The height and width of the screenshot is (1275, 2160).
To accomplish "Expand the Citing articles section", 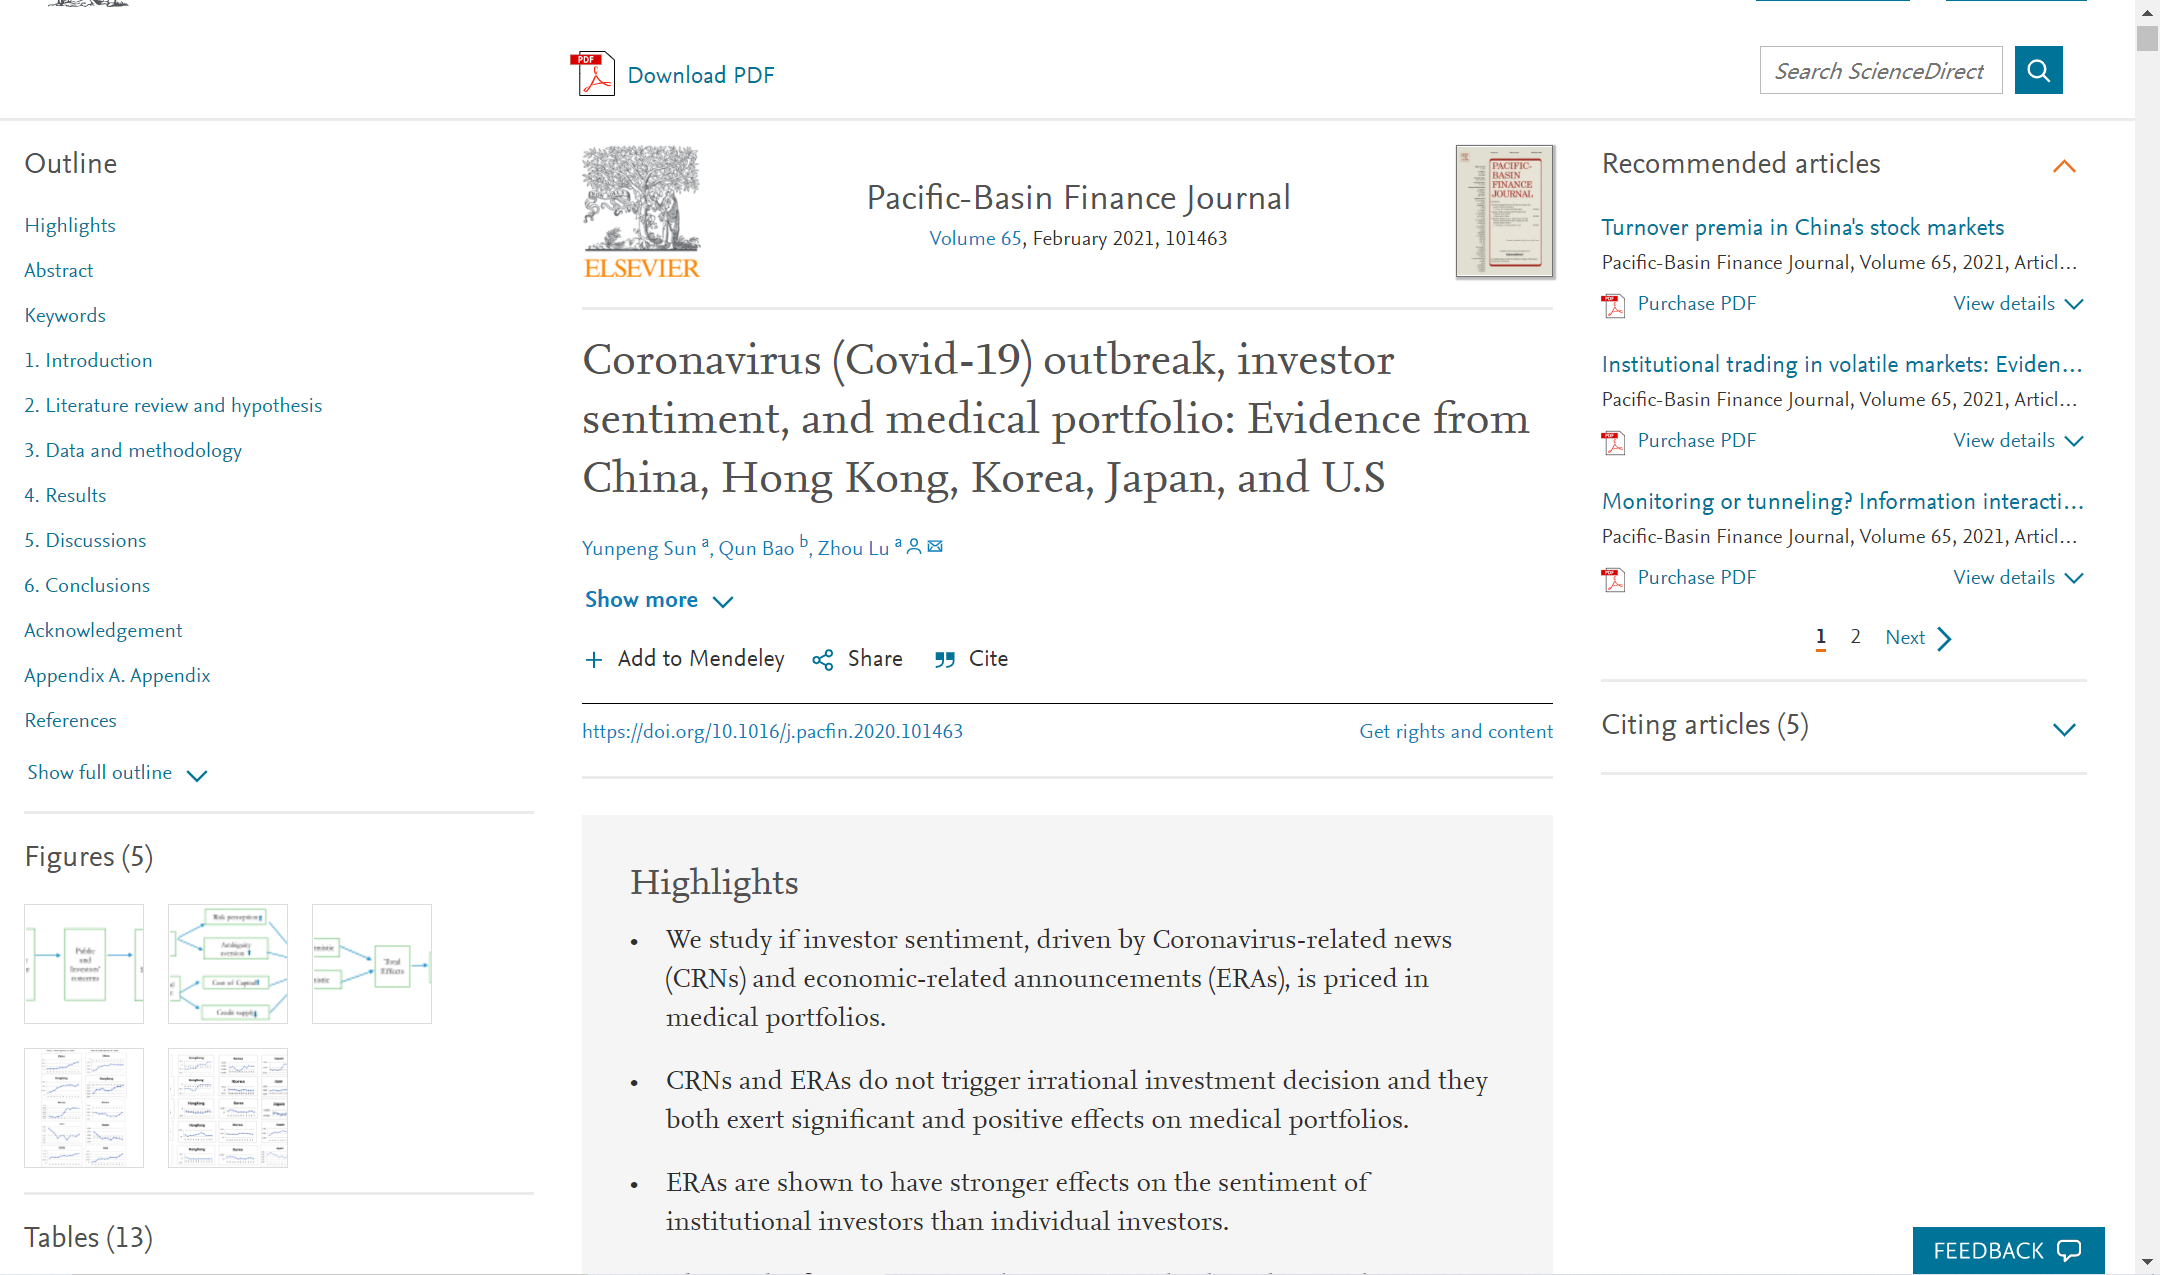I will pos(2064,729).
